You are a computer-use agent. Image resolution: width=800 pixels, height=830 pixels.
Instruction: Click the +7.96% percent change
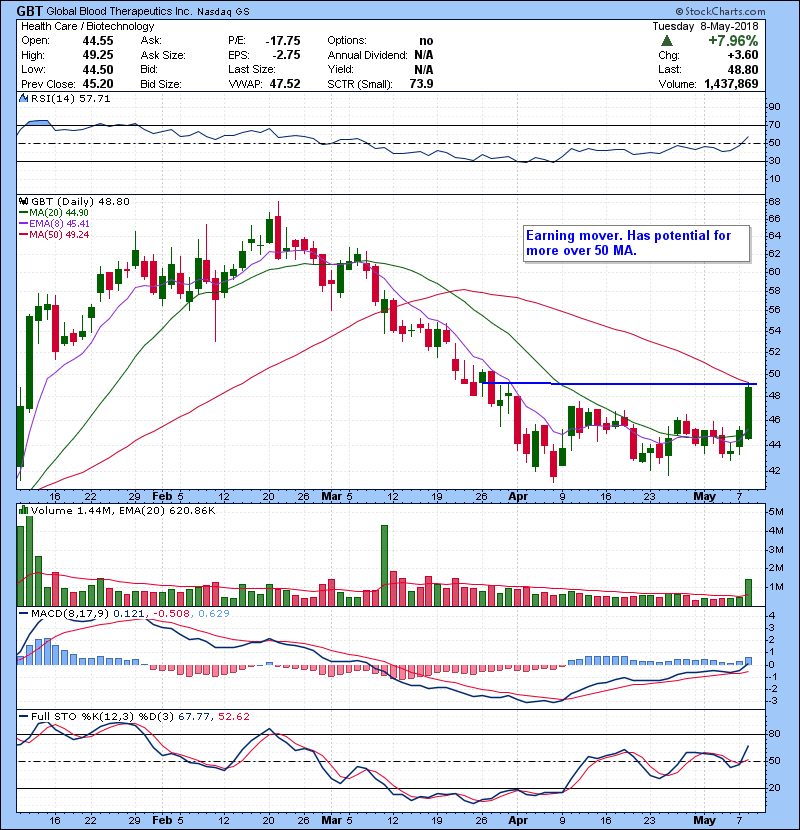click(733, 41)
